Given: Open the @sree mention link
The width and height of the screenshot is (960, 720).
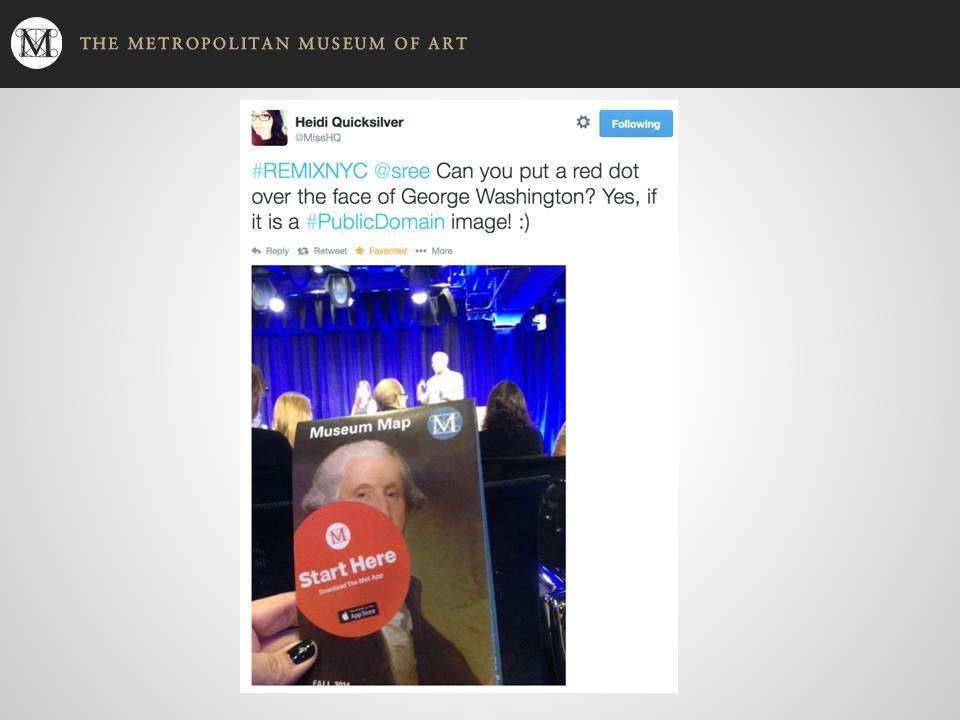Looking at the screenshot, I should (402, 171).
